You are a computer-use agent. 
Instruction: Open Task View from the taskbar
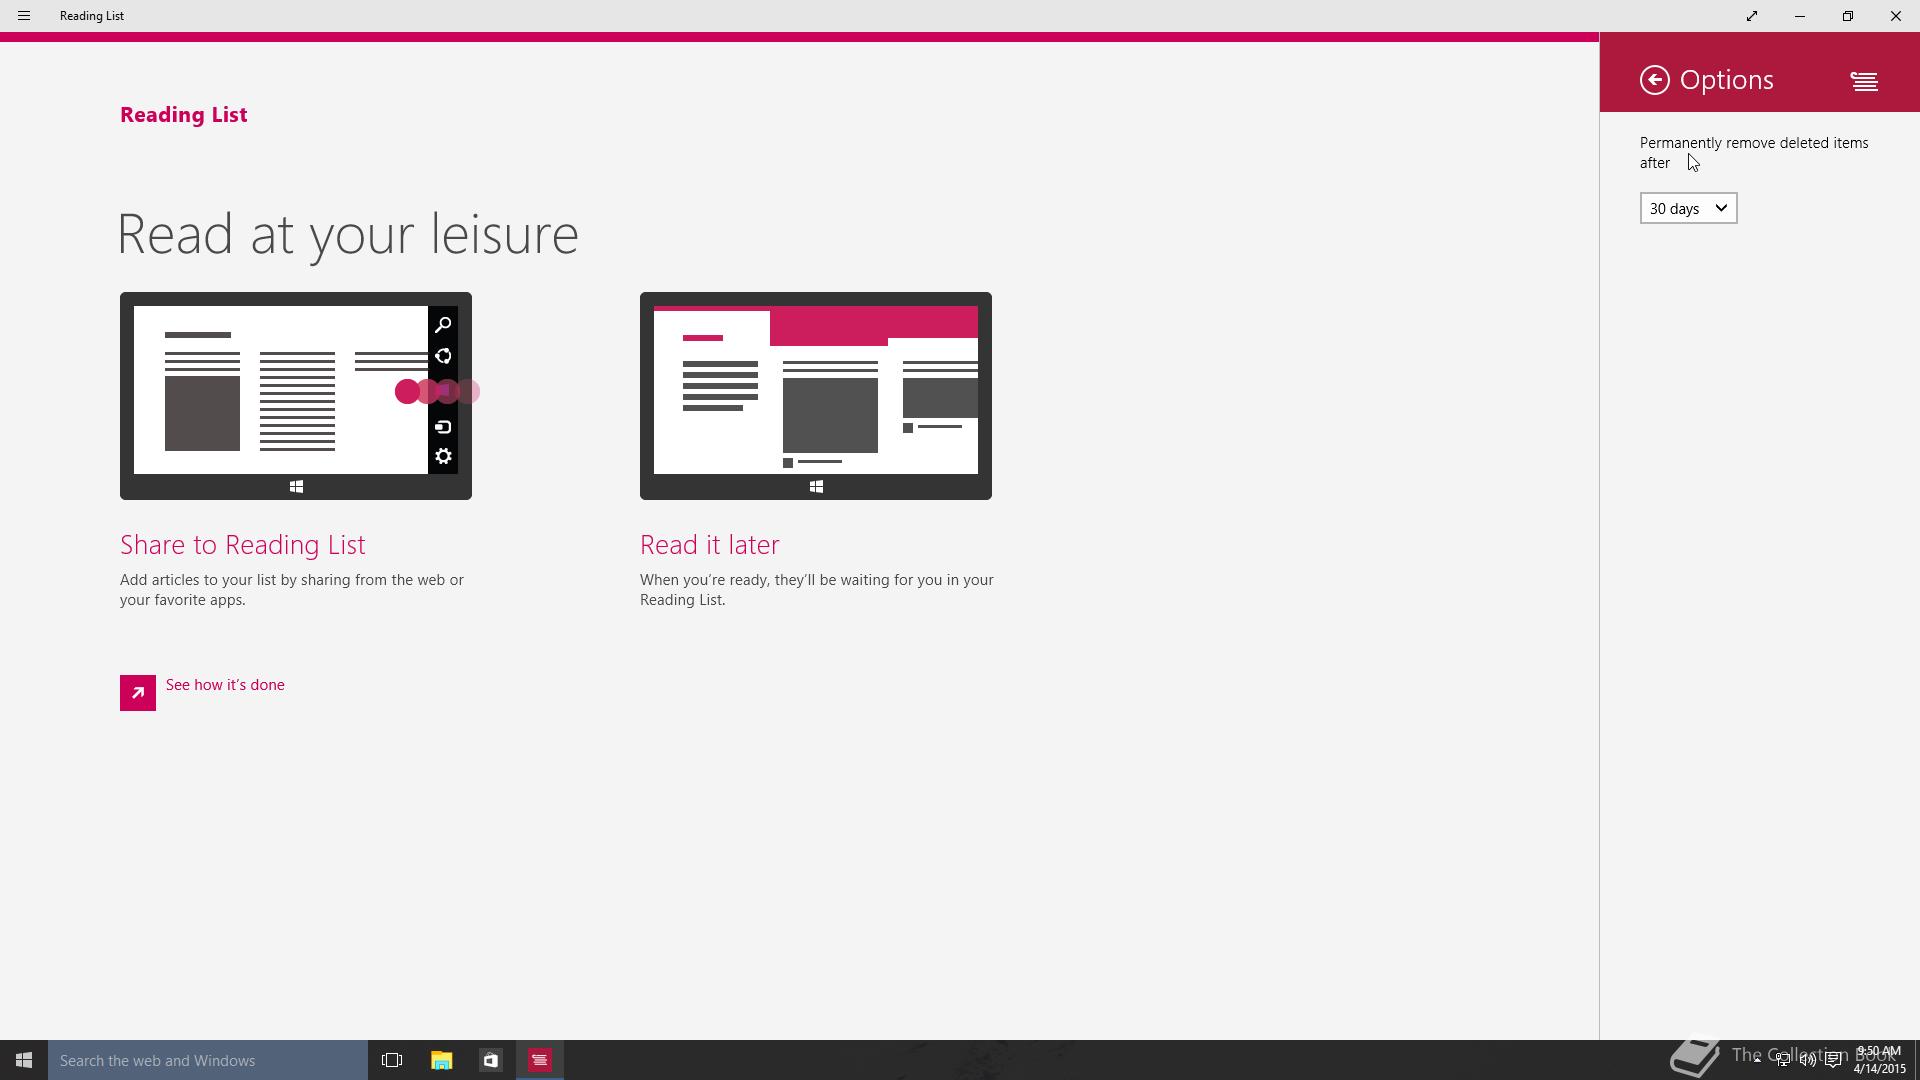coord(392,1060)
